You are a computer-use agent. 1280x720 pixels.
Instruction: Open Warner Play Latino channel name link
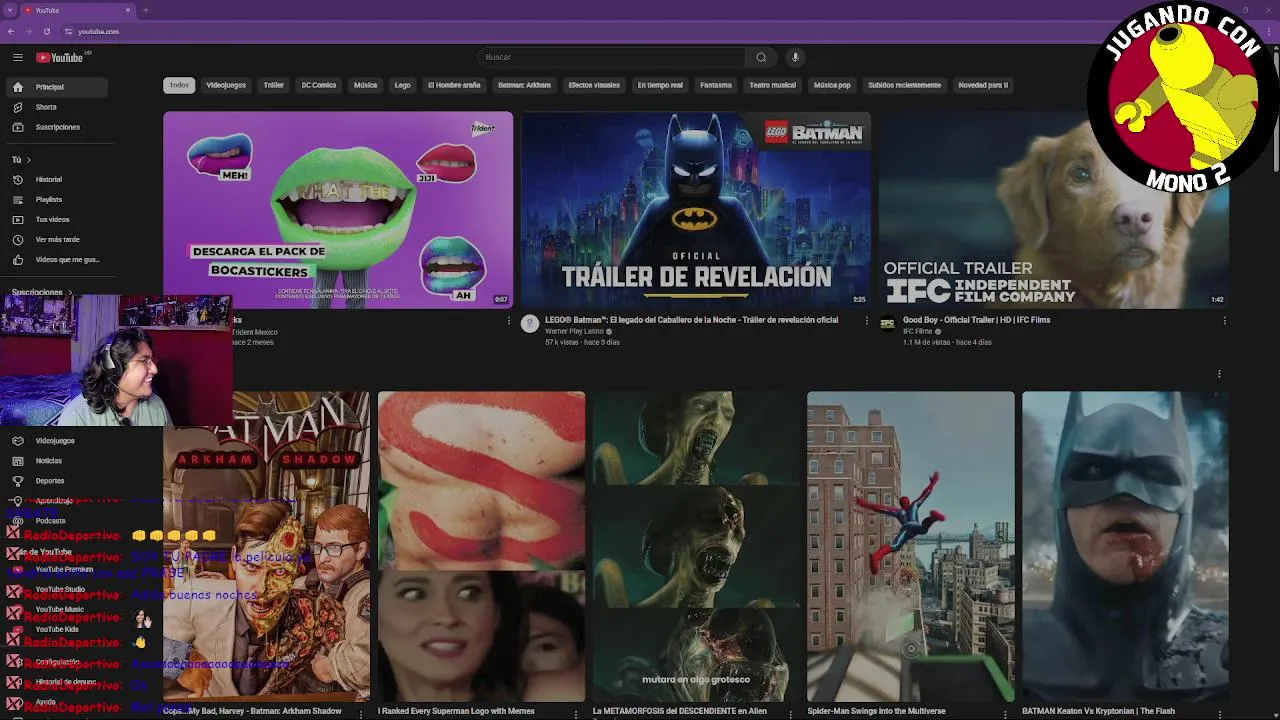tap(574, 331)
